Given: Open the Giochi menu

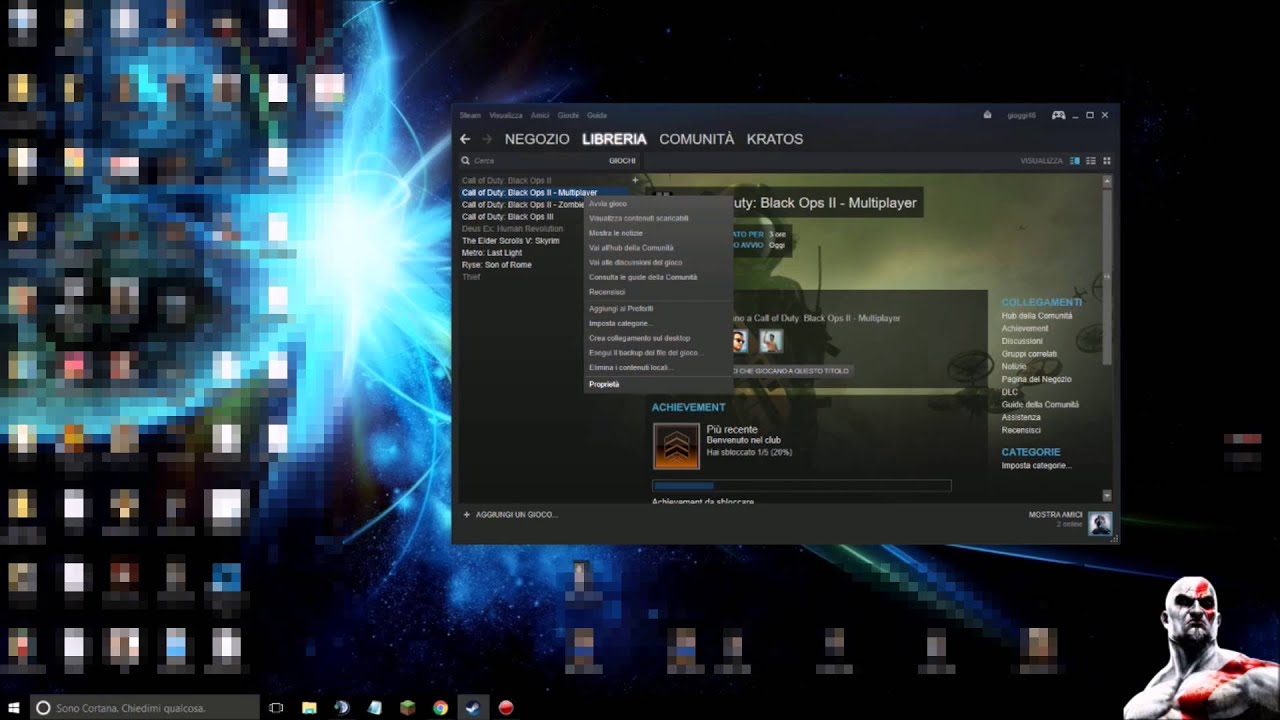Looking at the screenshot, I should 568,115.
